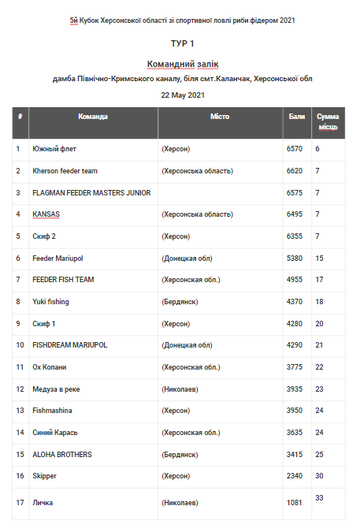Viewport: 360px width, 532px height.
Task: Click the points value 6620
Action: [294, 171]
